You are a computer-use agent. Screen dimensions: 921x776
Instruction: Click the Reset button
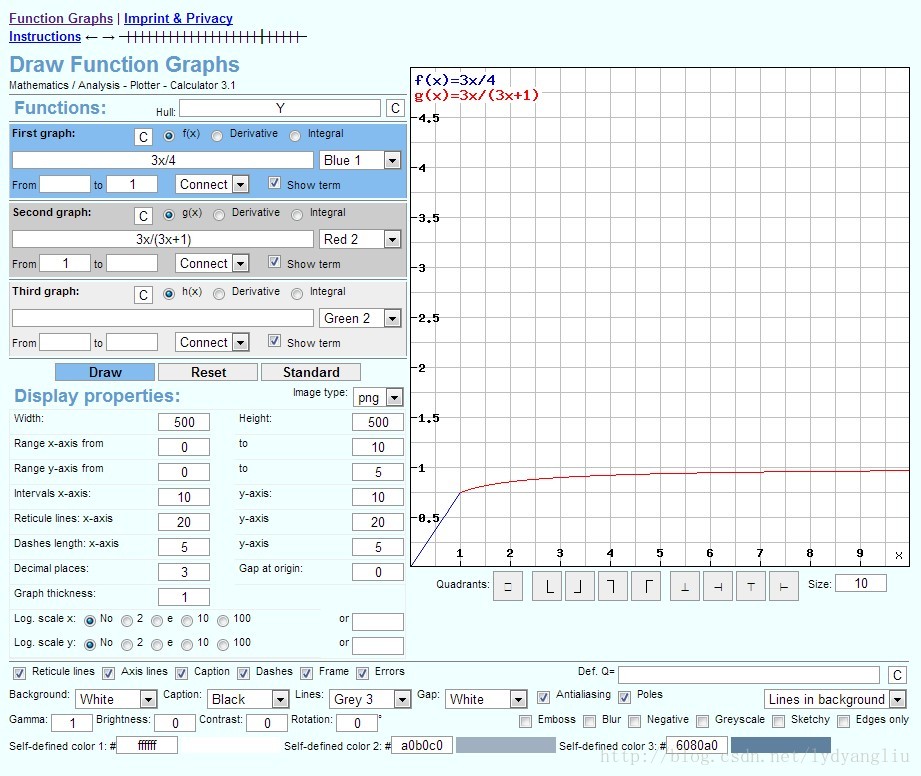(x=208, y=372)
